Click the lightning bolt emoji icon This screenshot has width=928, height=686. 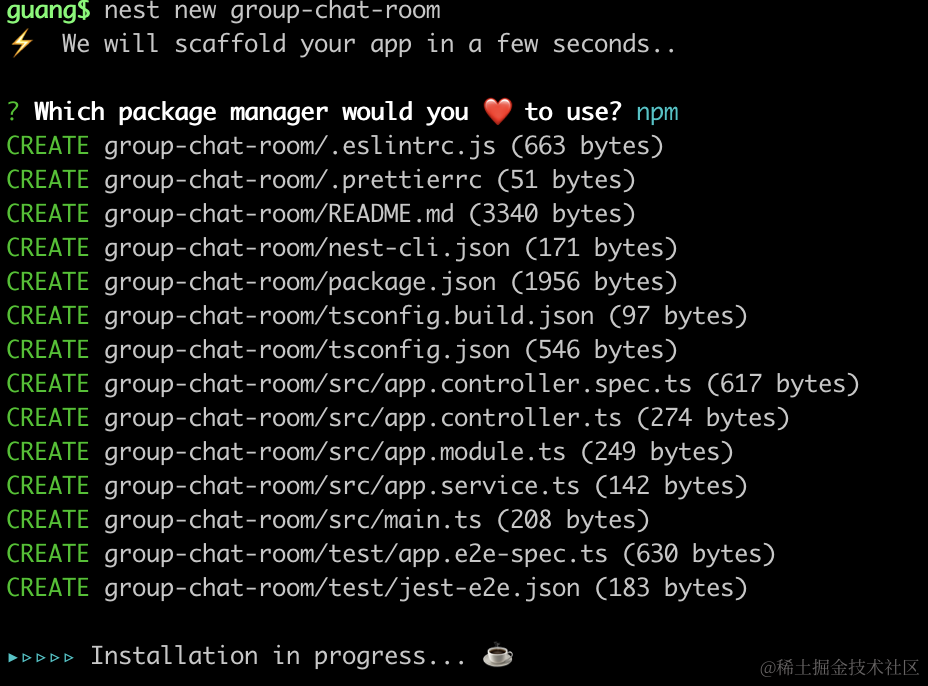(20, 44)
